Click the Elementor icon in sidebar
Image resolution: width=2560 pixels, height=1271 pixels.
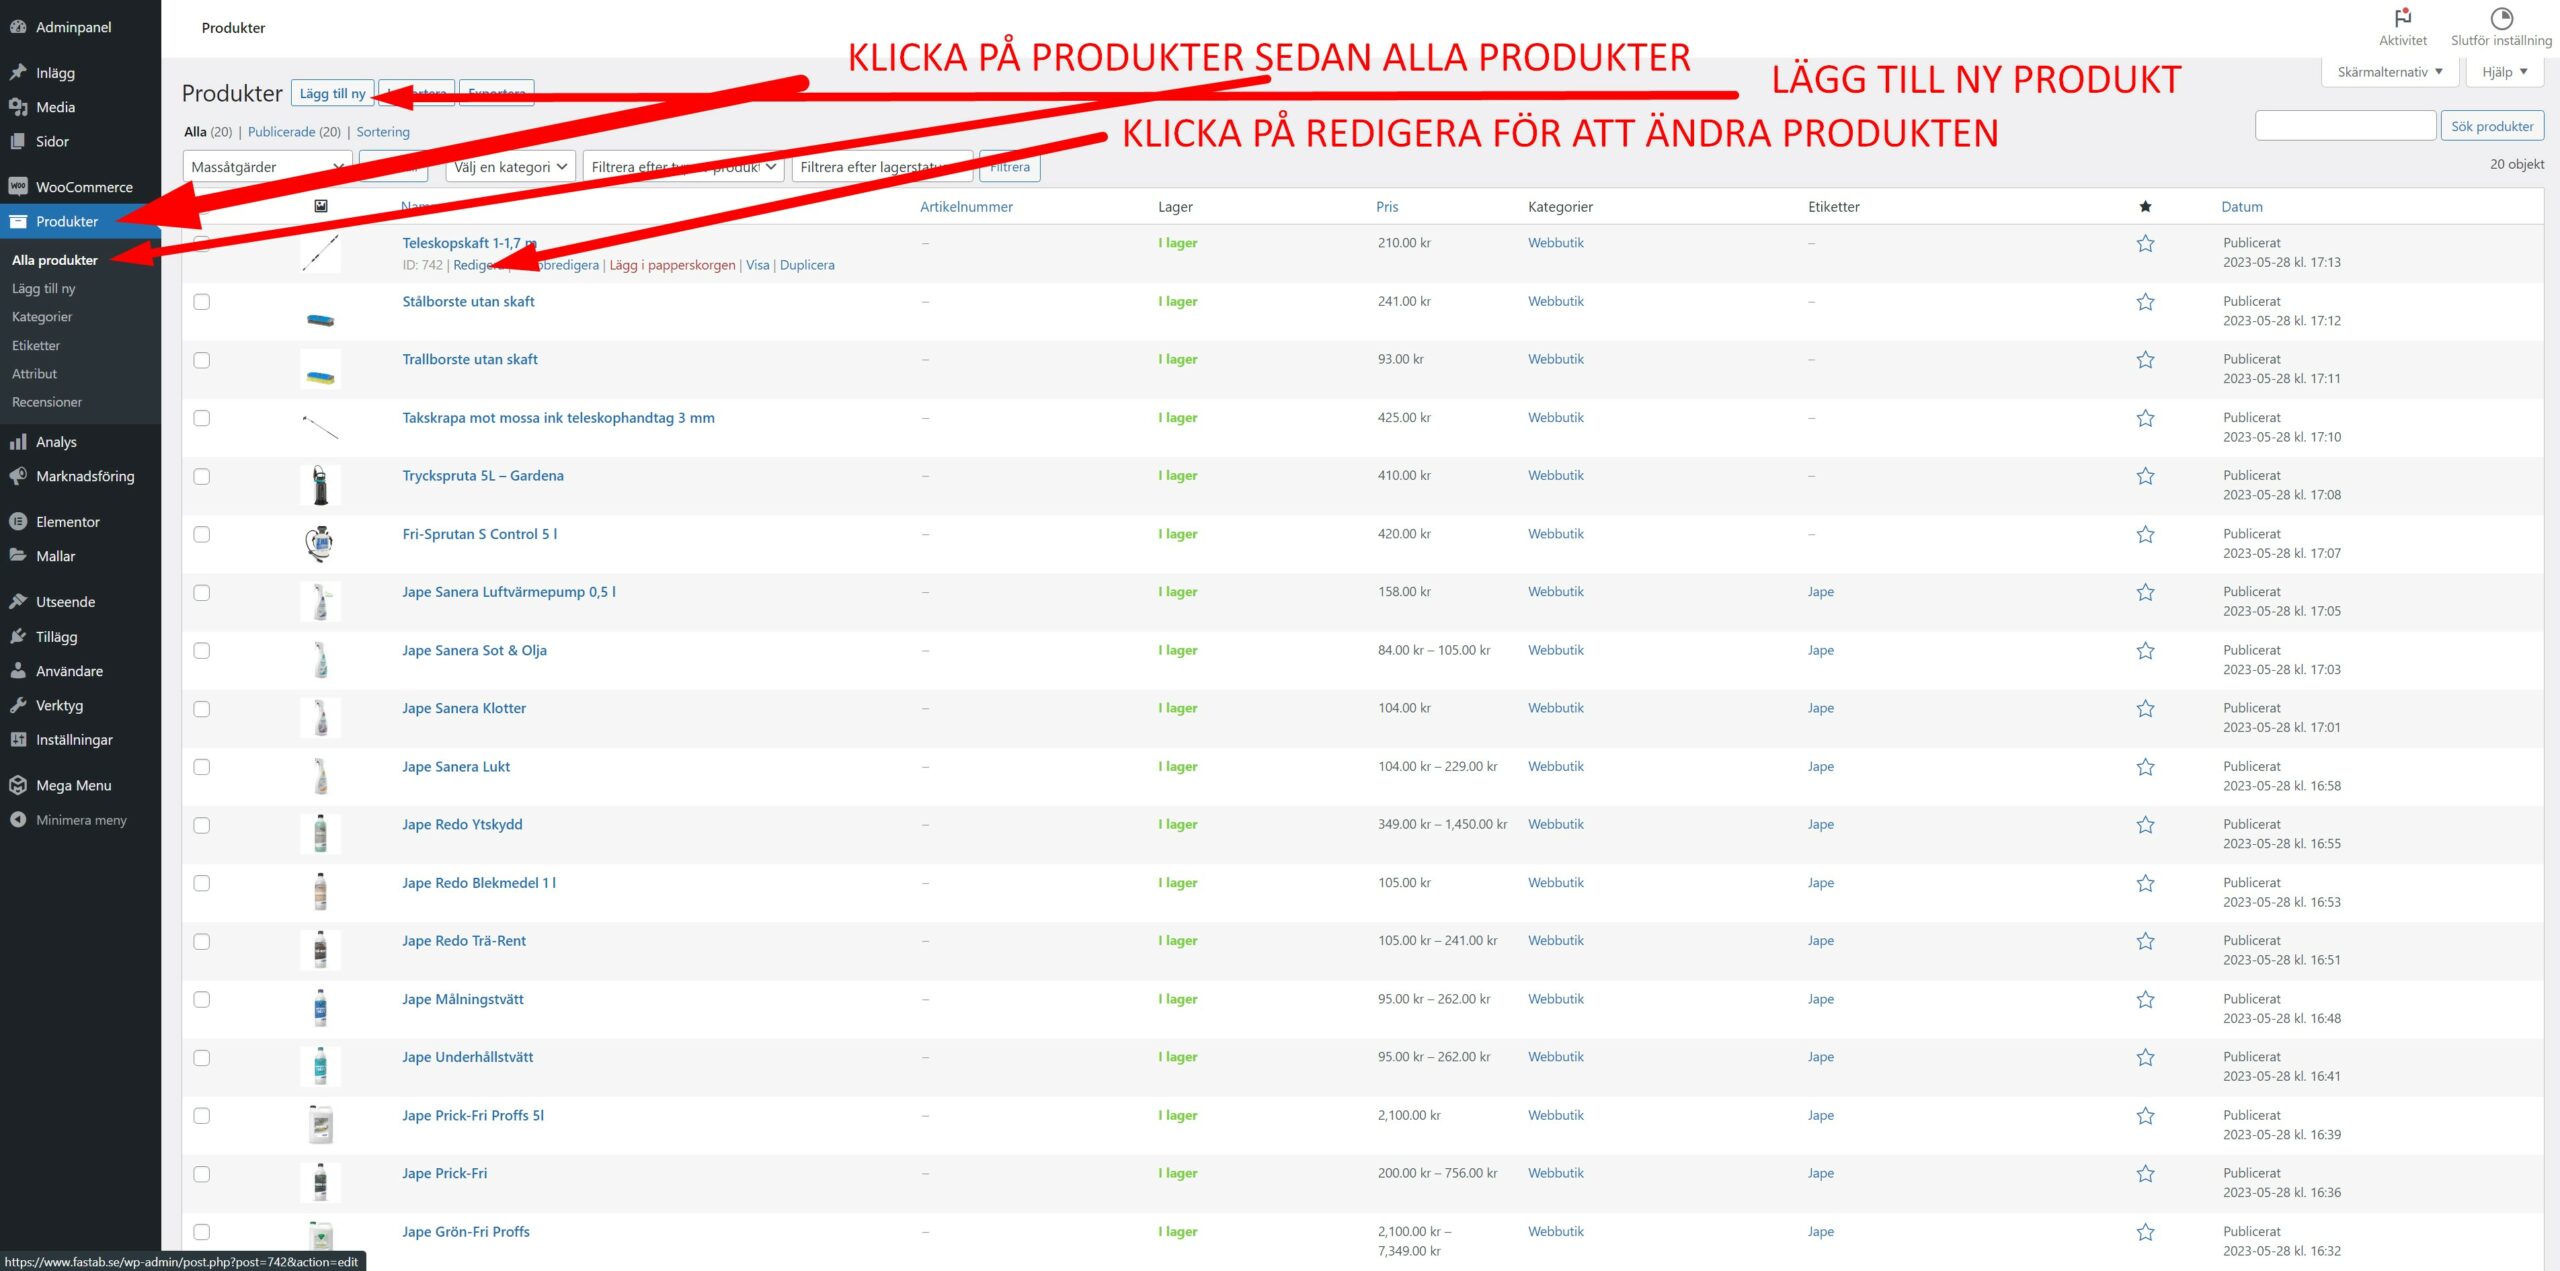pyautogui.click(x=18, y=522)
